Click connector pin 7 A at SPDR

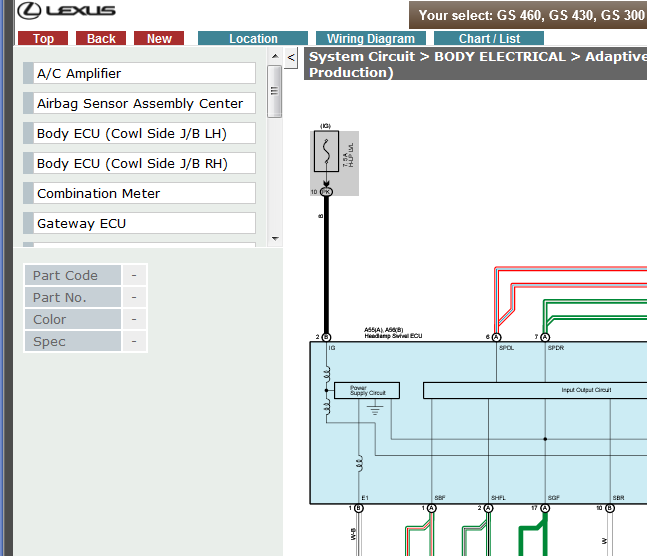tap(545, 337)
